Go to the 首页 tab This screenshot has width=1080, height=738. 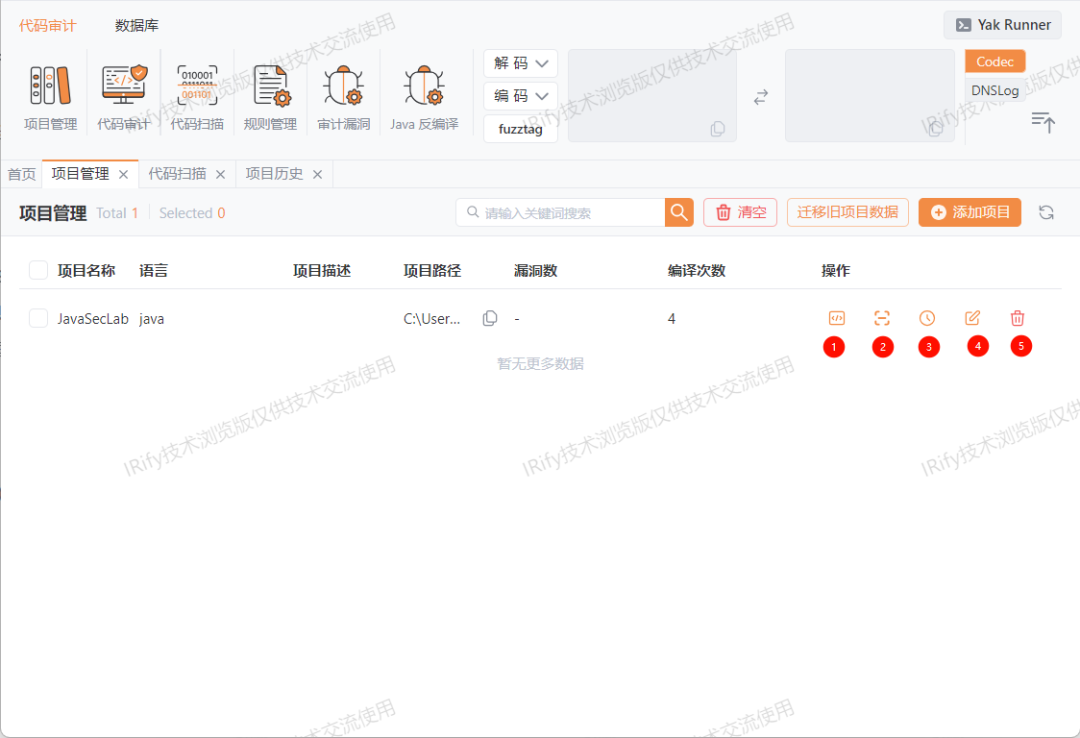click(21, 174)
